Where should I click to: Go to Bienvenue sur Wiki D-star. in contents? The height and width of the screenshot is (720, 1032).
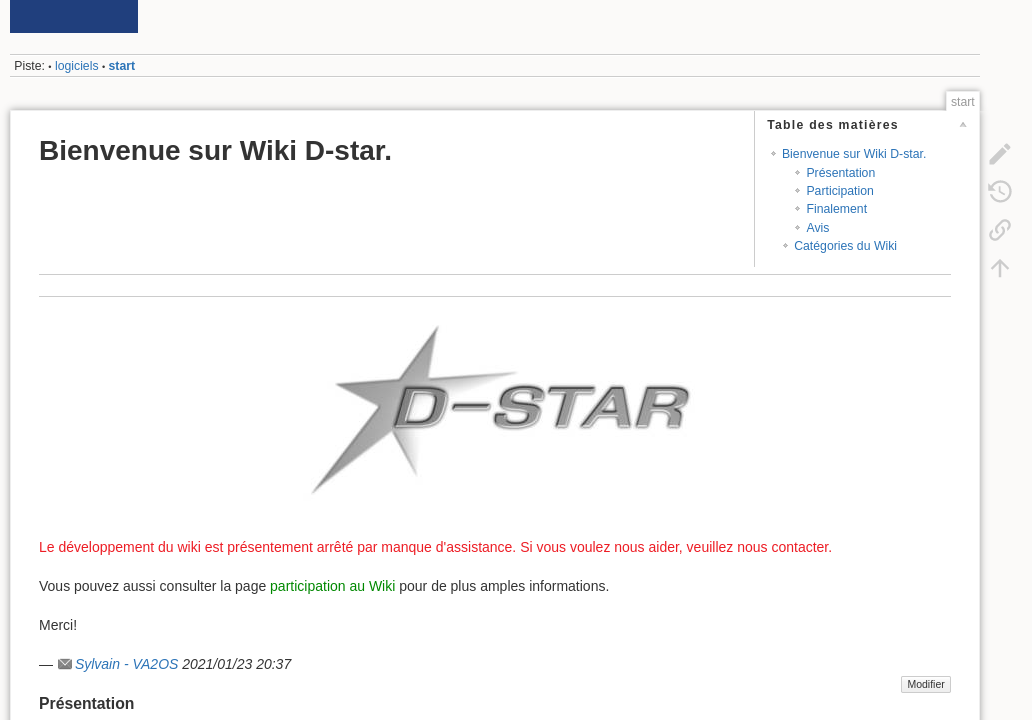click(854, 153)
